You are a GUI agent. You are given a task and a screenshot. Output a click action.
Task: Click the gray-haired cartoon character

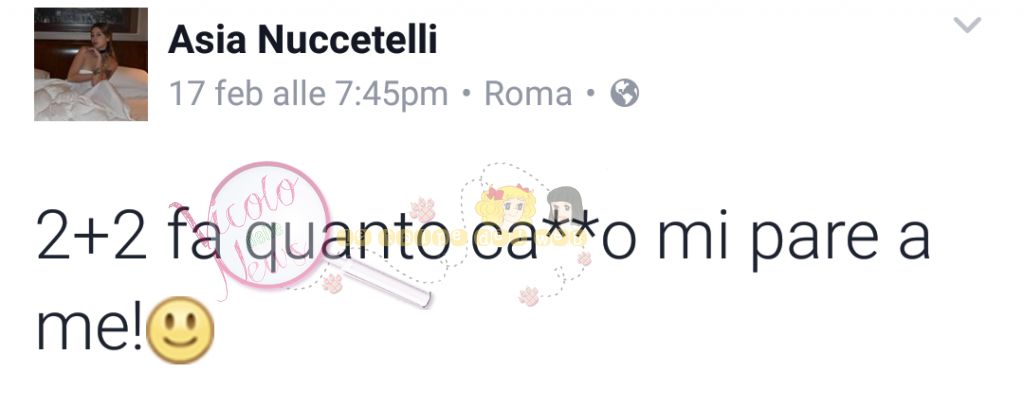coord(563,206)
